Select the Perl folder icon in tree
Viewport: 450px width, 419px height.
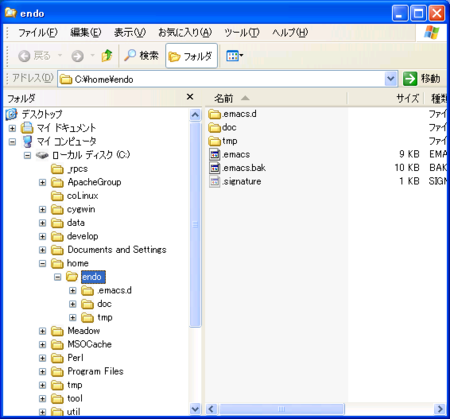coord(57,358)
